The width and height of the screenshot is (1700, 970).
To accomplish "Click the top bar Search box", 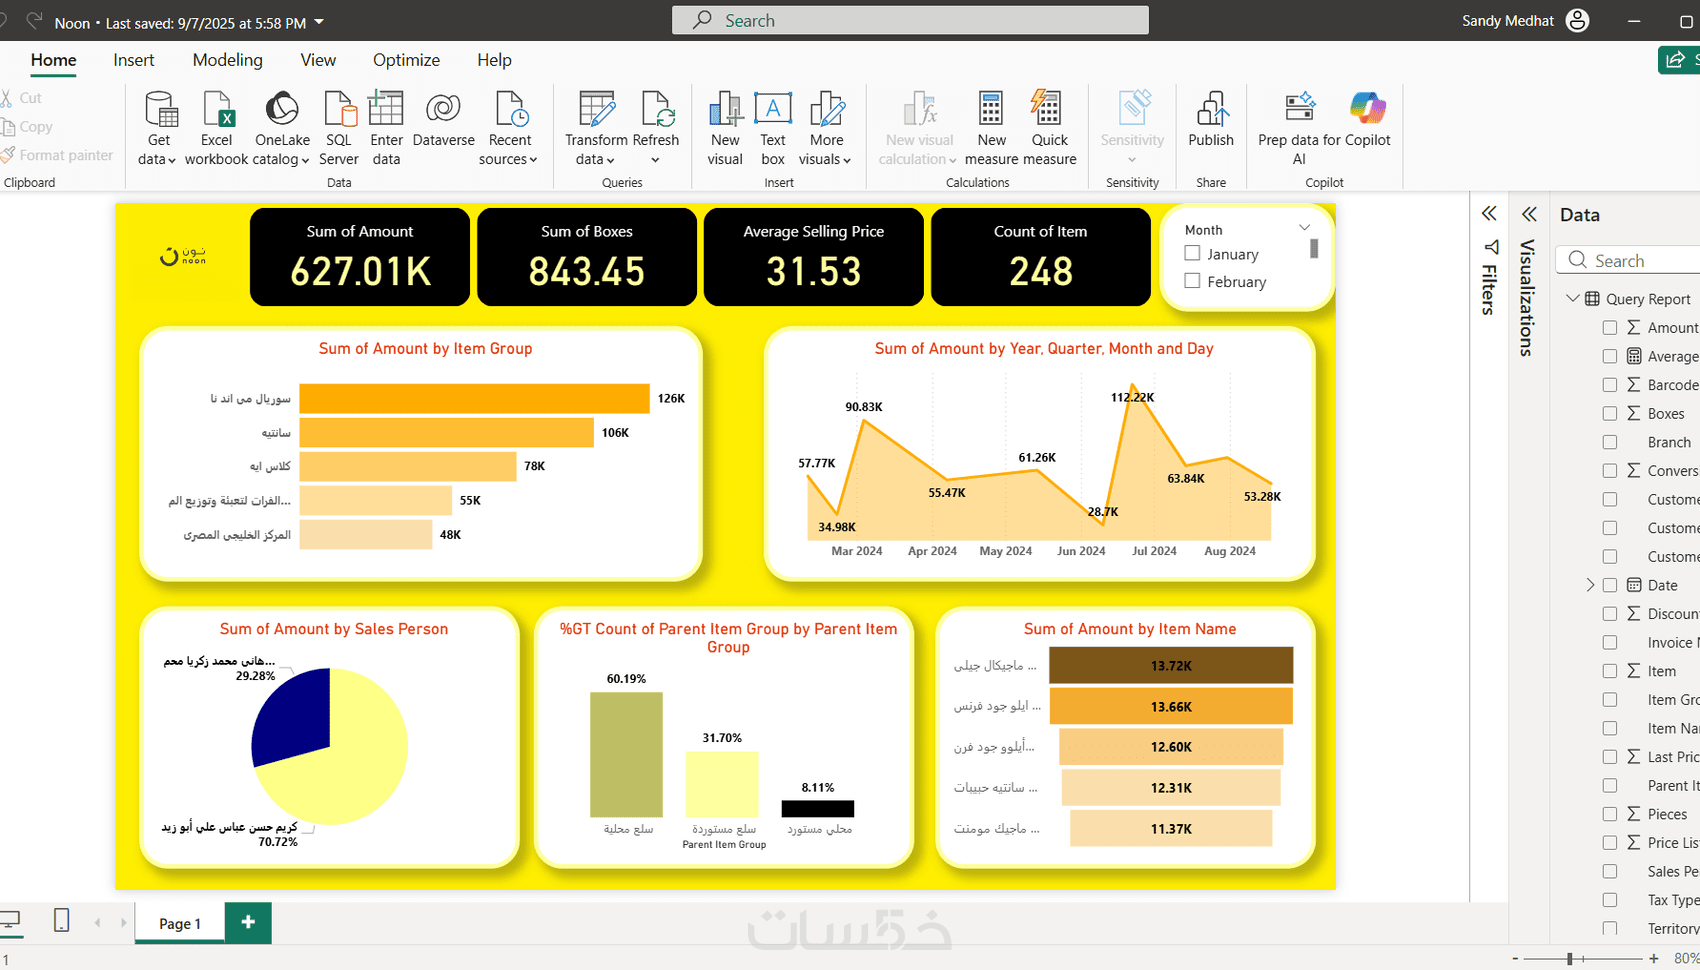I will [x=910, y=20].
